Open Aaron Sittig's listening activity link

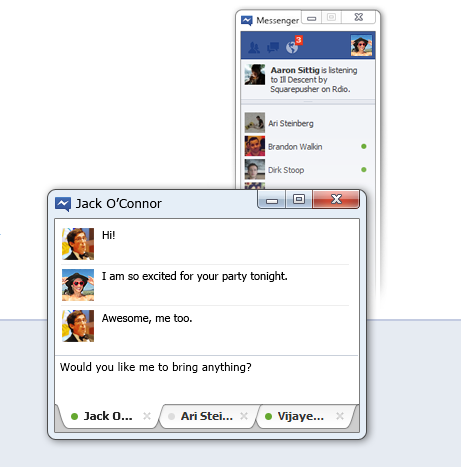tap(314, 80)
